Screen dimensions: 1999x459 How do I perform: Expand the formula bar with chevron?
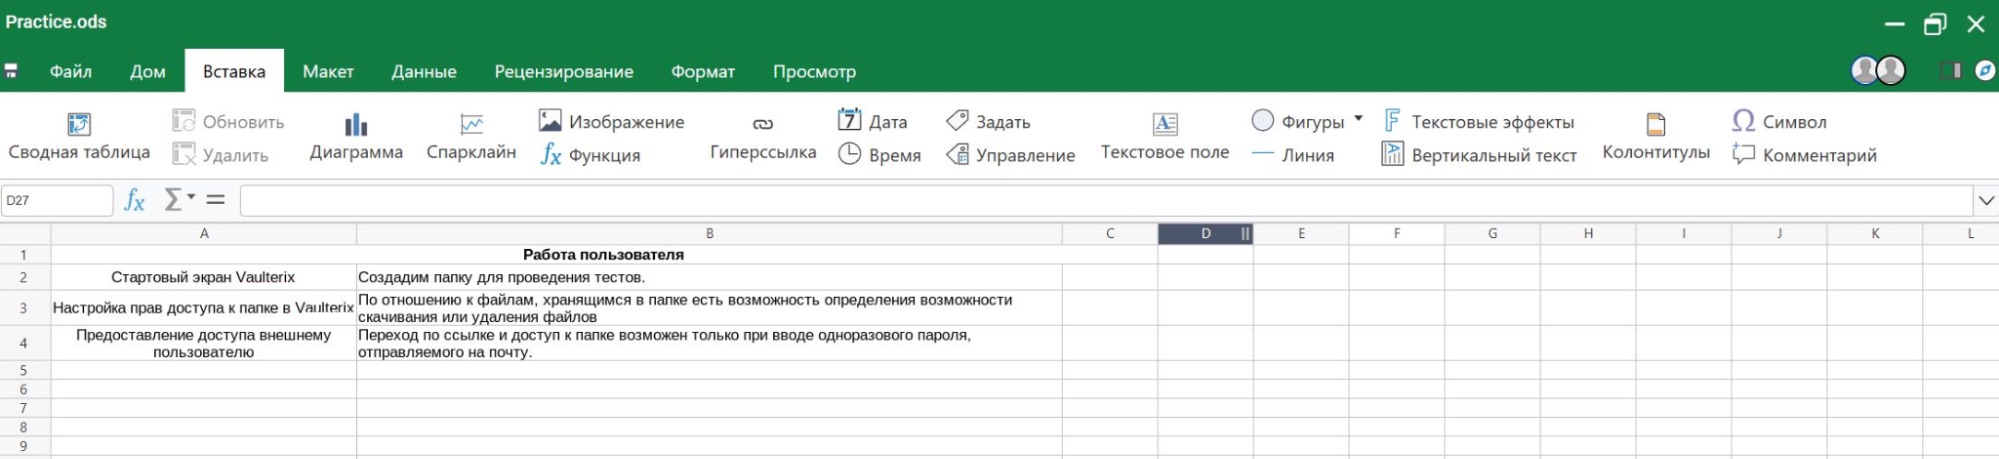pyautogui.click(x=1985, y=201)
